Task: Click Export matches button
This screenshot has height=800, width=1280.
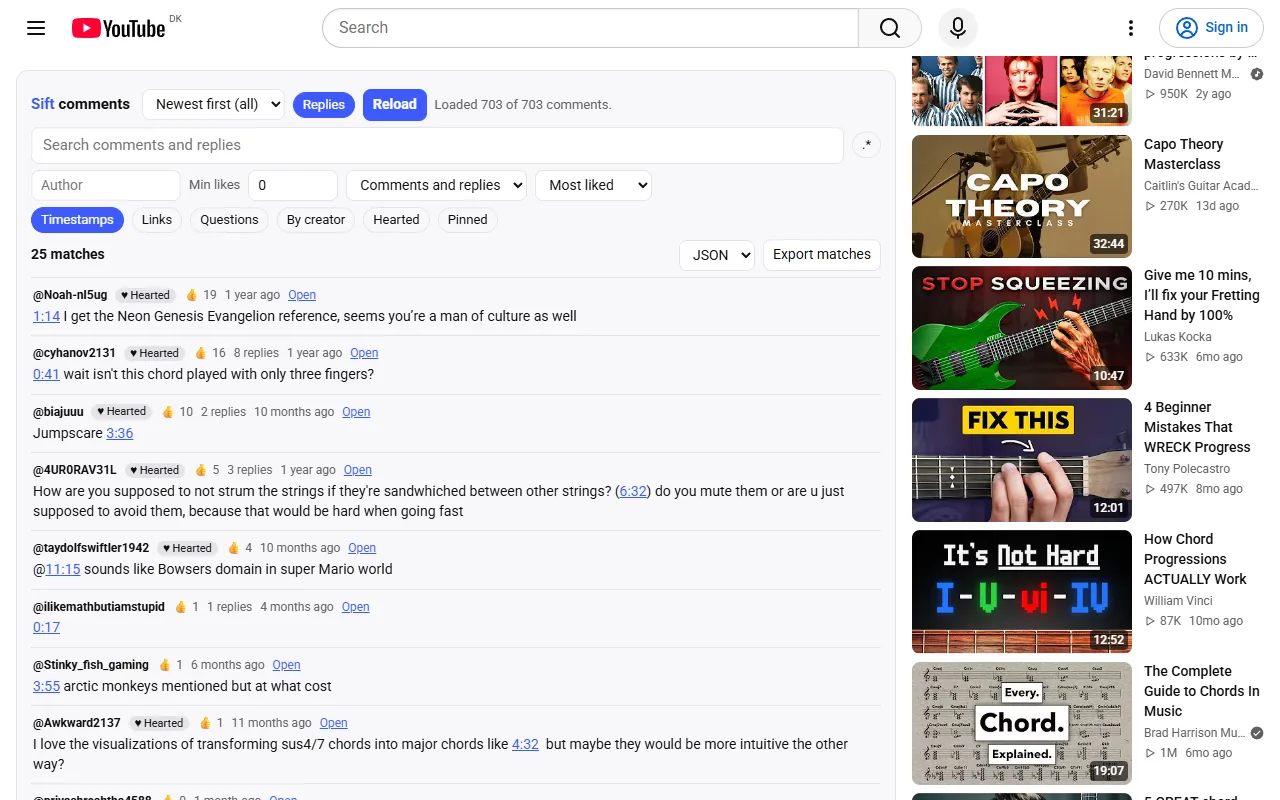Action: coord(822,255)
